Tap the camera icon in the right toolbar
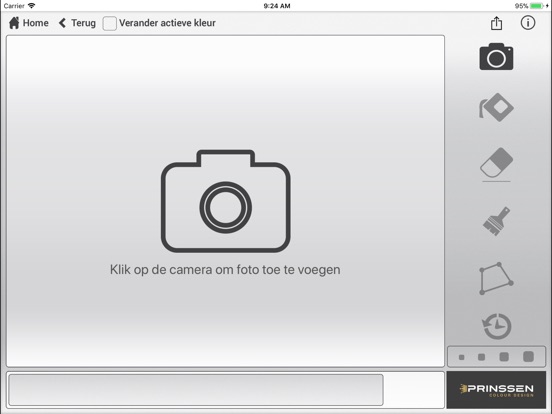The width and height of the screenshot is (552, 414). [496, 57]
